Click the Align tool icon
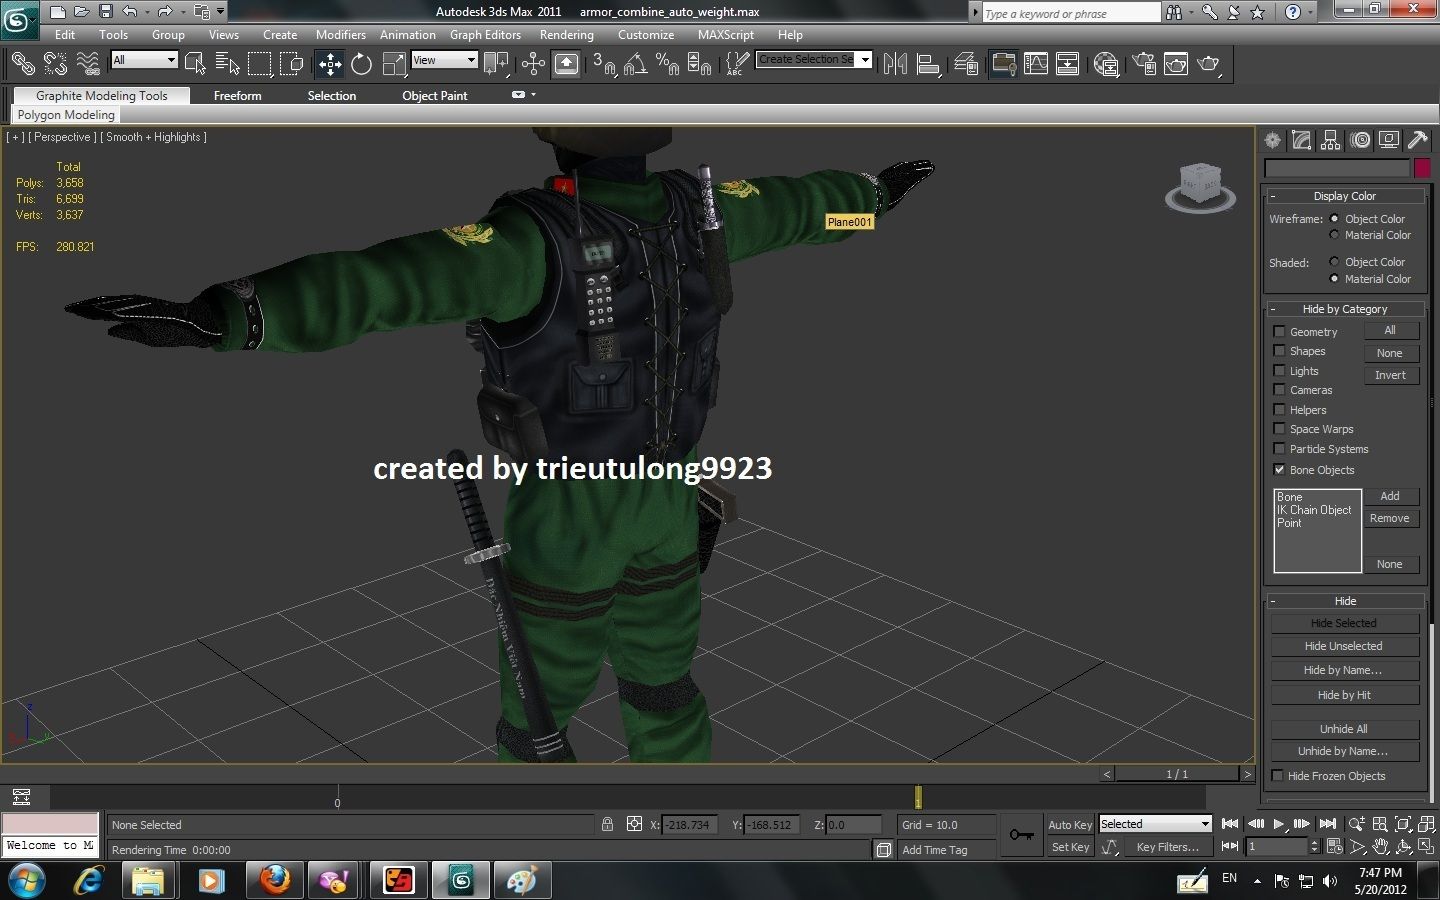The width and height of the screenshot is (1440, 900). tap(928, 64)
